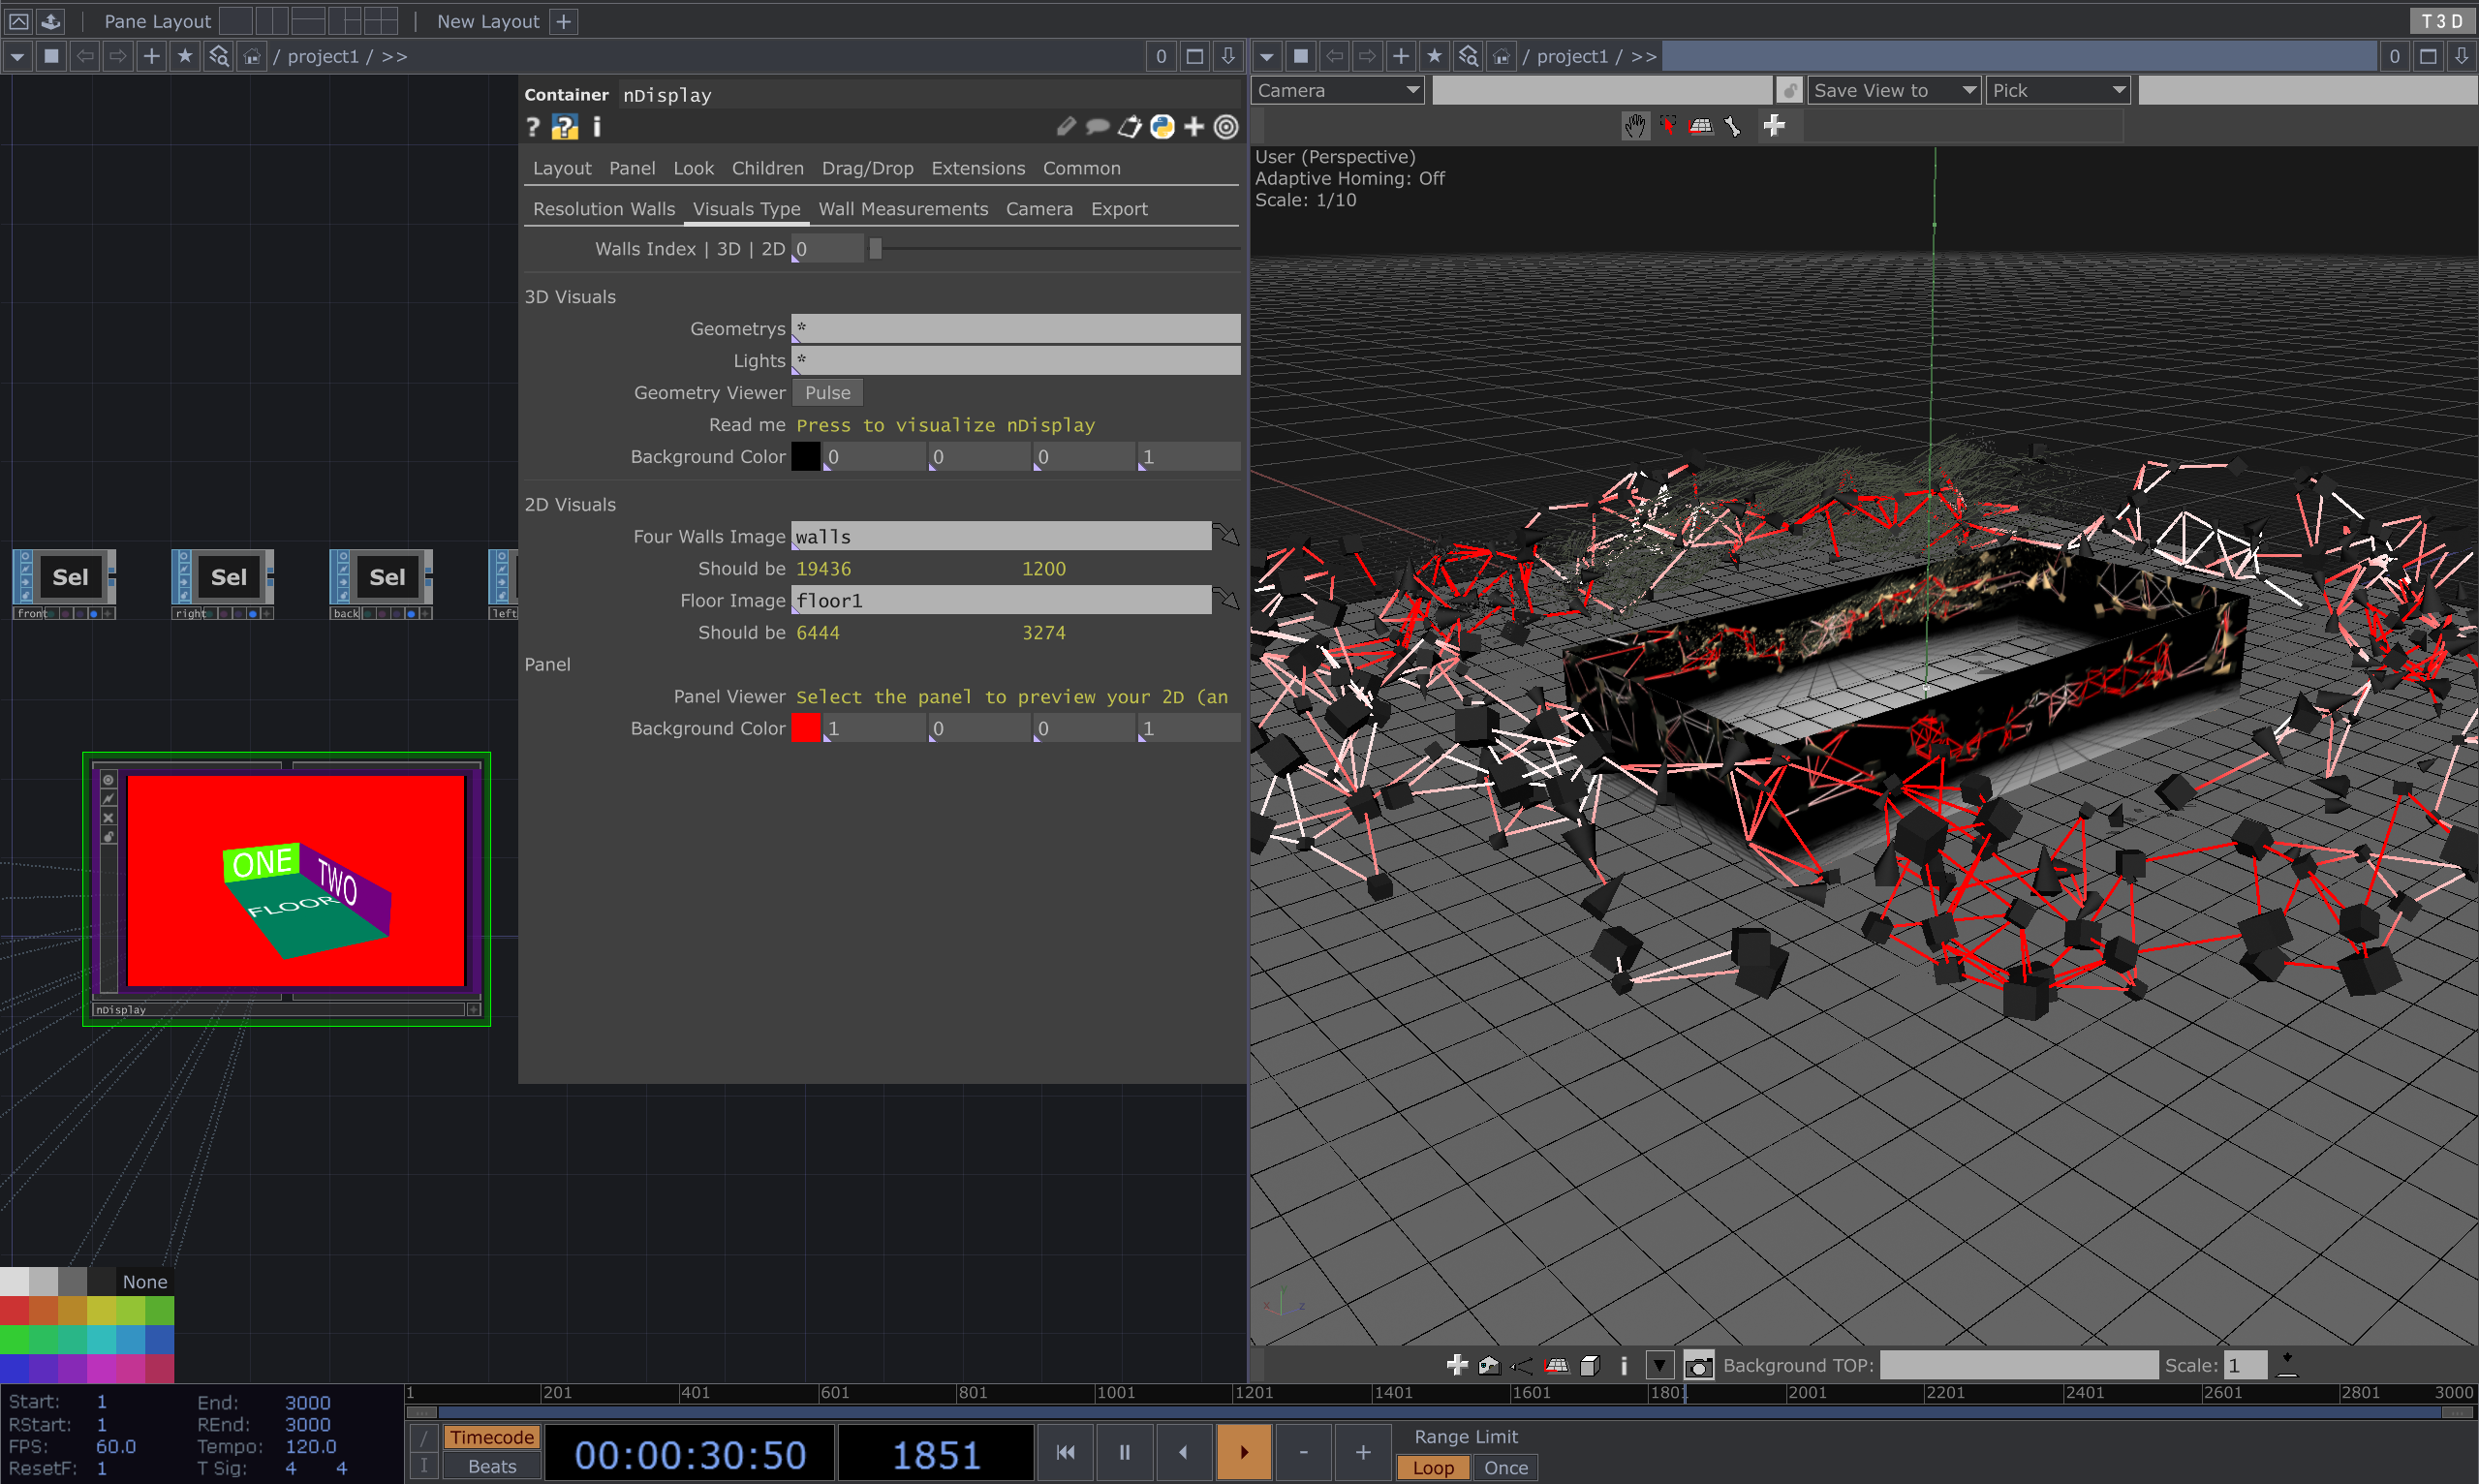
Task: Click the copy parameters clipboard icon
Action: click(1130, 127)
